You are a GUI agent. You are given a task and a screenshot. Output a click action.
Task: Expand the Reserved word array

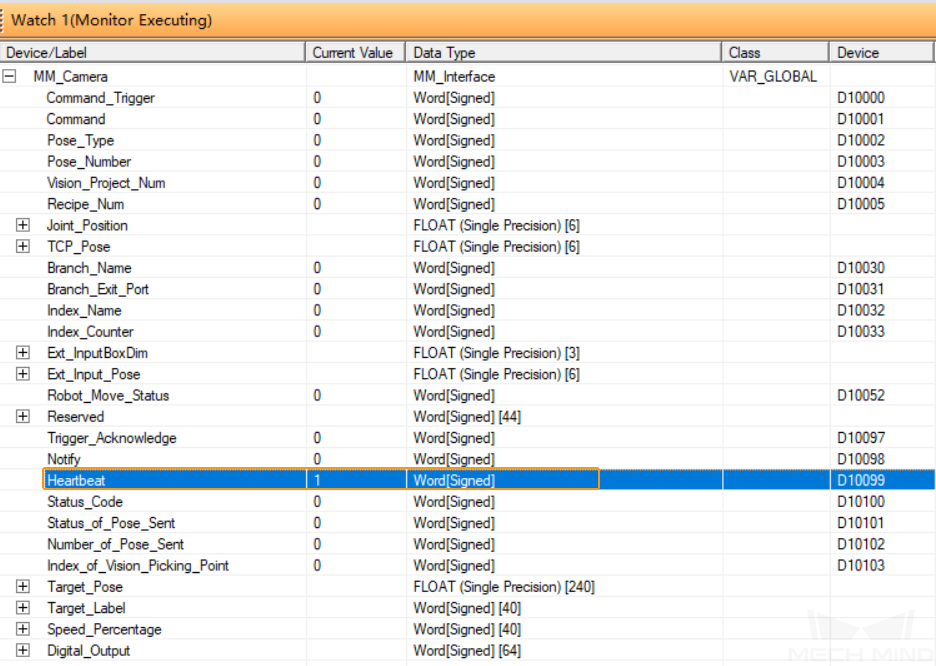click(x=23, y=416)
